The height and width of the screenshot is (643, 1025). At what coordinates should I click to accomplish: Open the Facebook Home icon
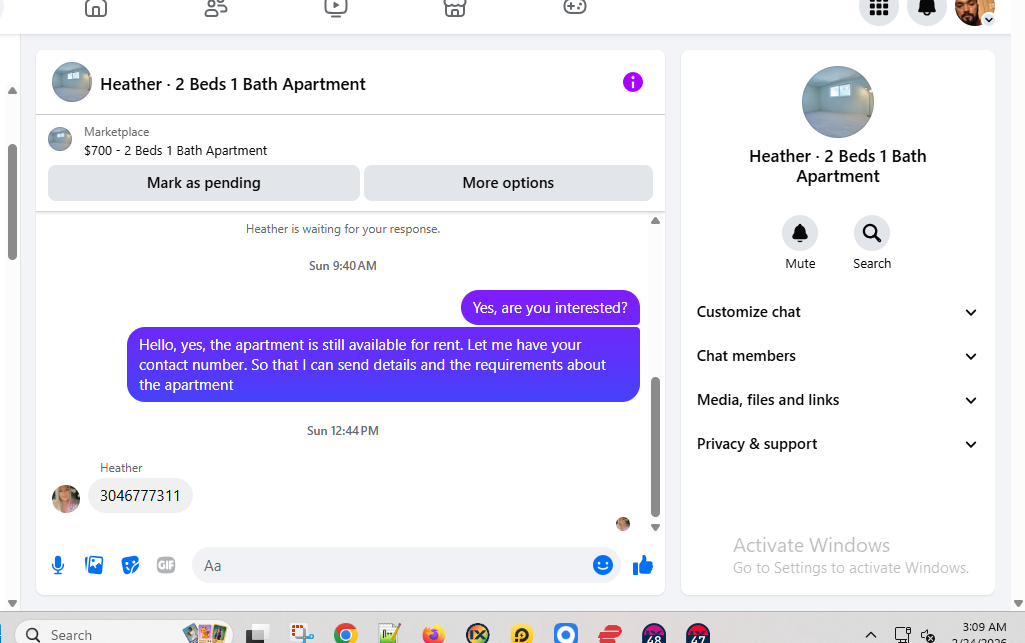96,8
